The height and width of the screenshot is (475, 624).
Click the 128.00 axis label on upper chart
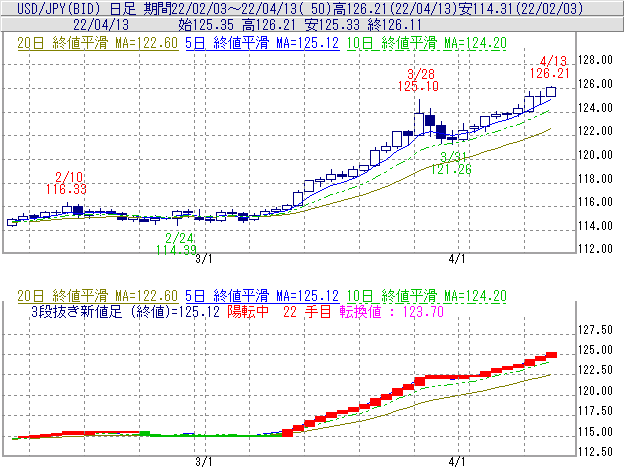coord(595,60)
